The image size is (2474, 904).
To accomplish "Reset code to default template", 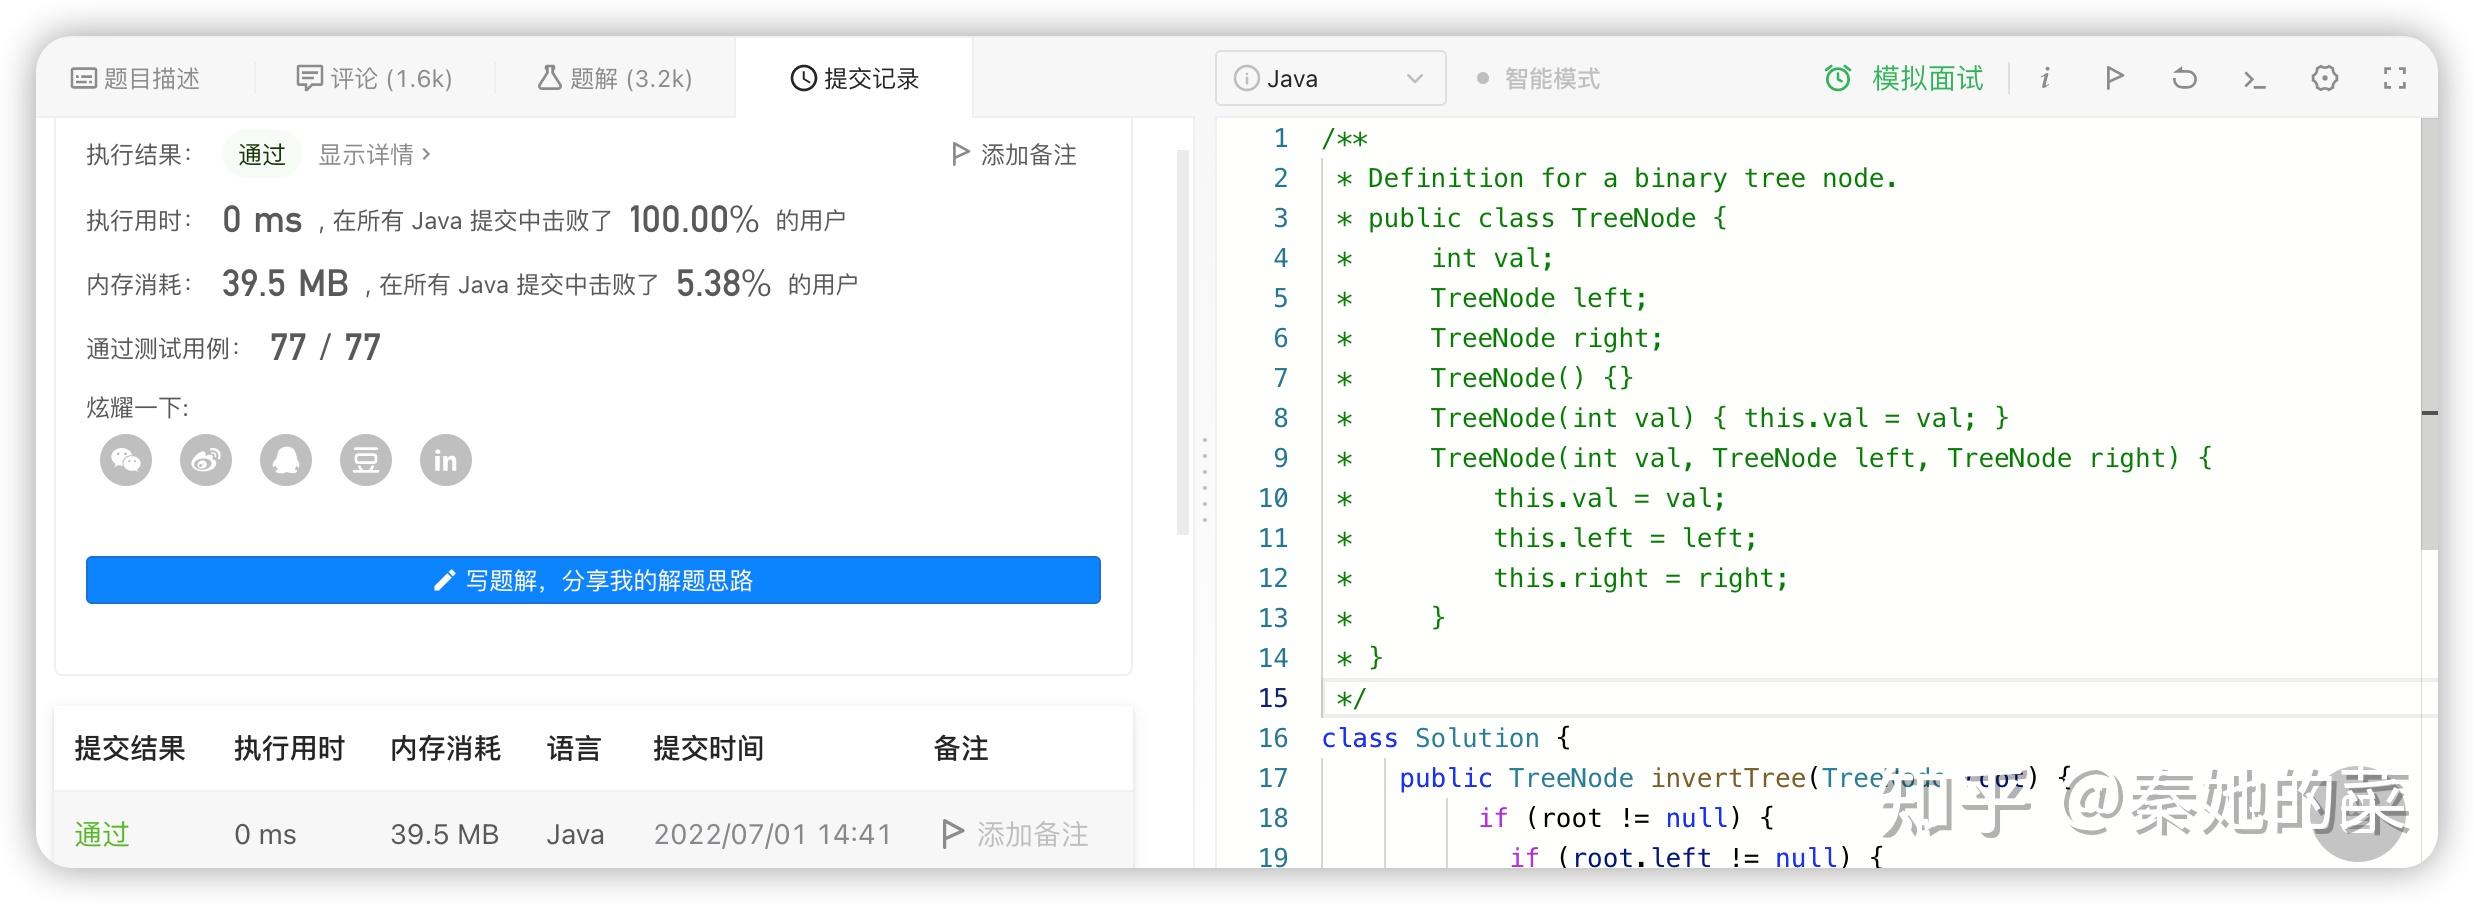I will 2184,78.
